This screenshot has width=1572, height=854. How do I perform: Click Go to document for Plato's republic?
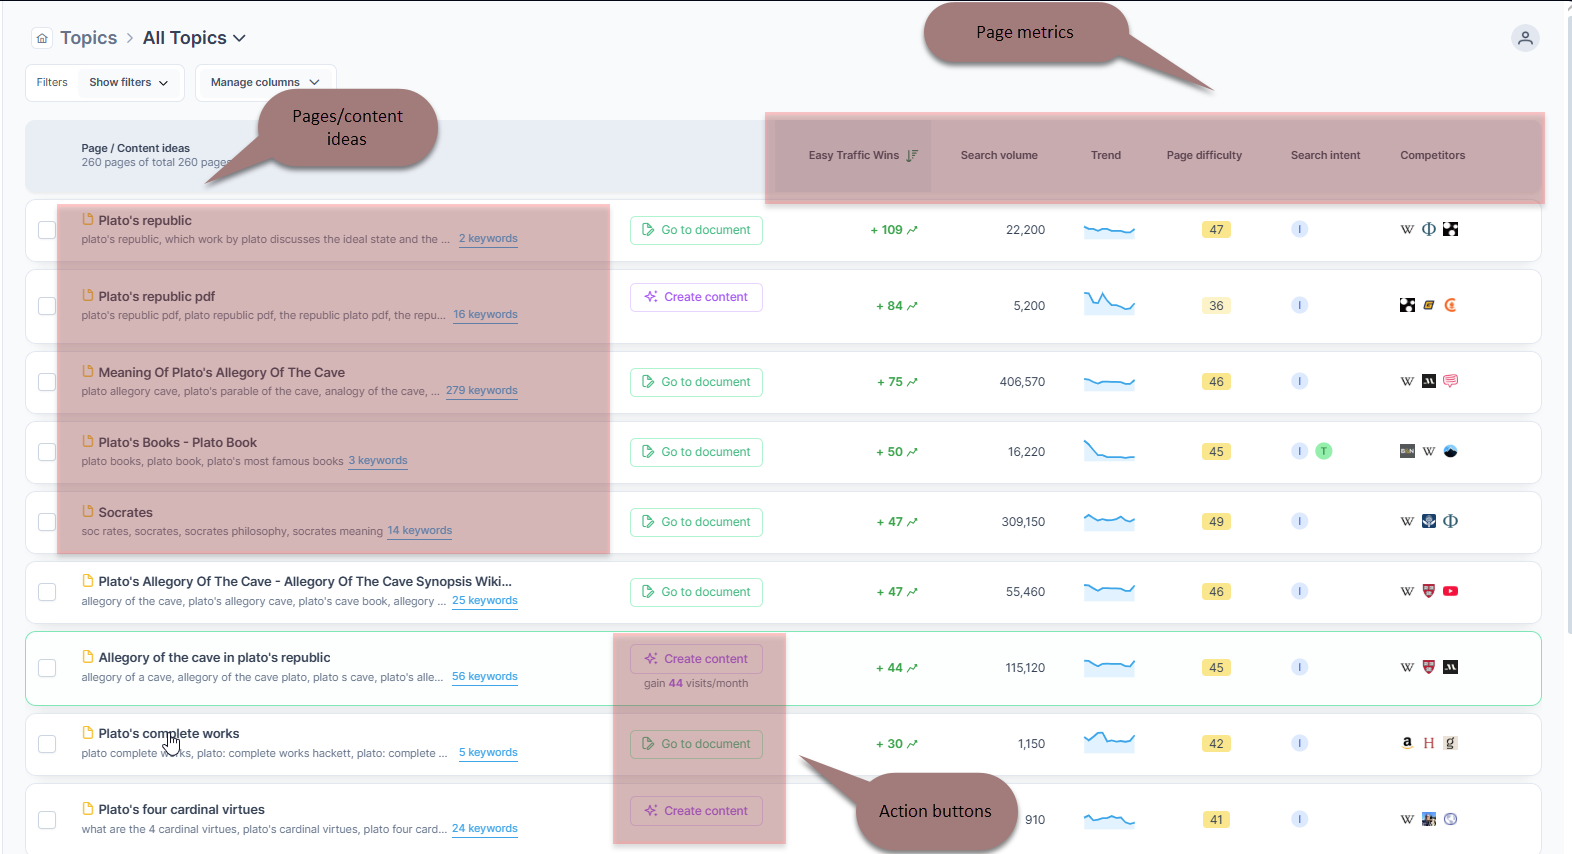pyautogui.click(x=696, y=230)
